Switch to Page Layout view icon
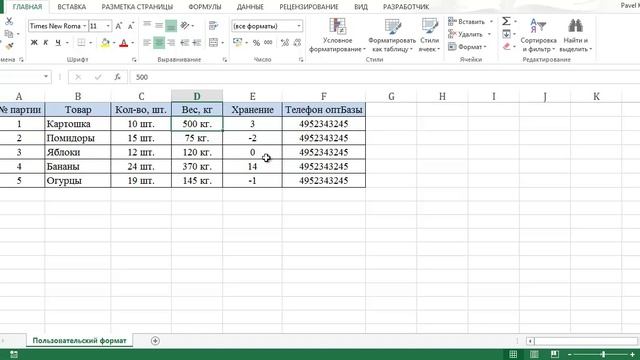 point(534,354)
